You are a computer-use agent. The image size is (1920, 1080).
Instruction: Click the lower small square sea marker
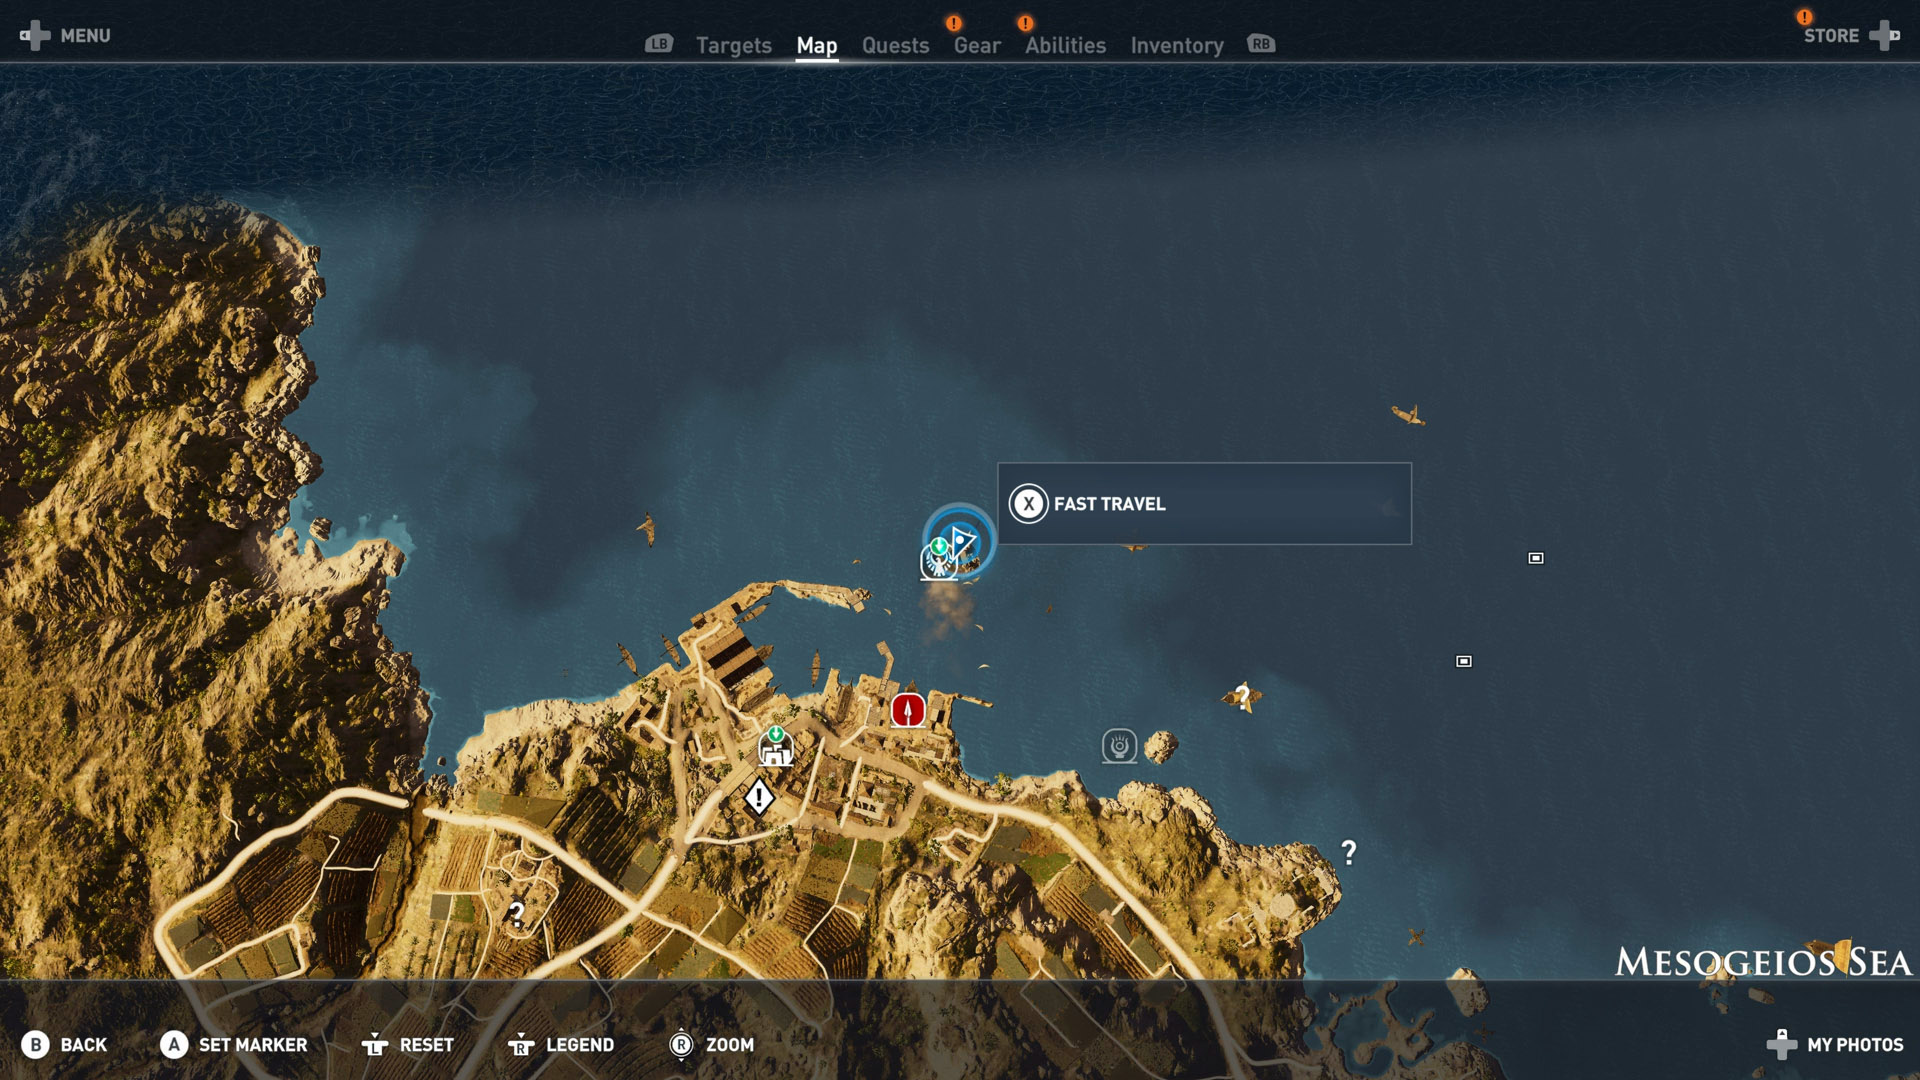pos(1464,661)
